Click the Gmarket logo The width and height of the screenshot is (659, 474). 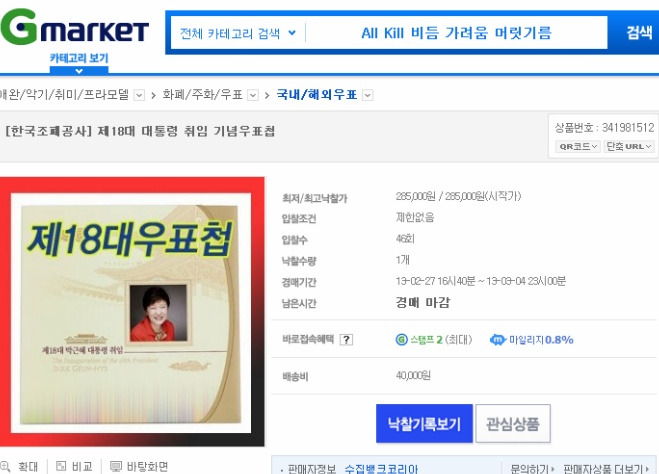coord(74,26)
